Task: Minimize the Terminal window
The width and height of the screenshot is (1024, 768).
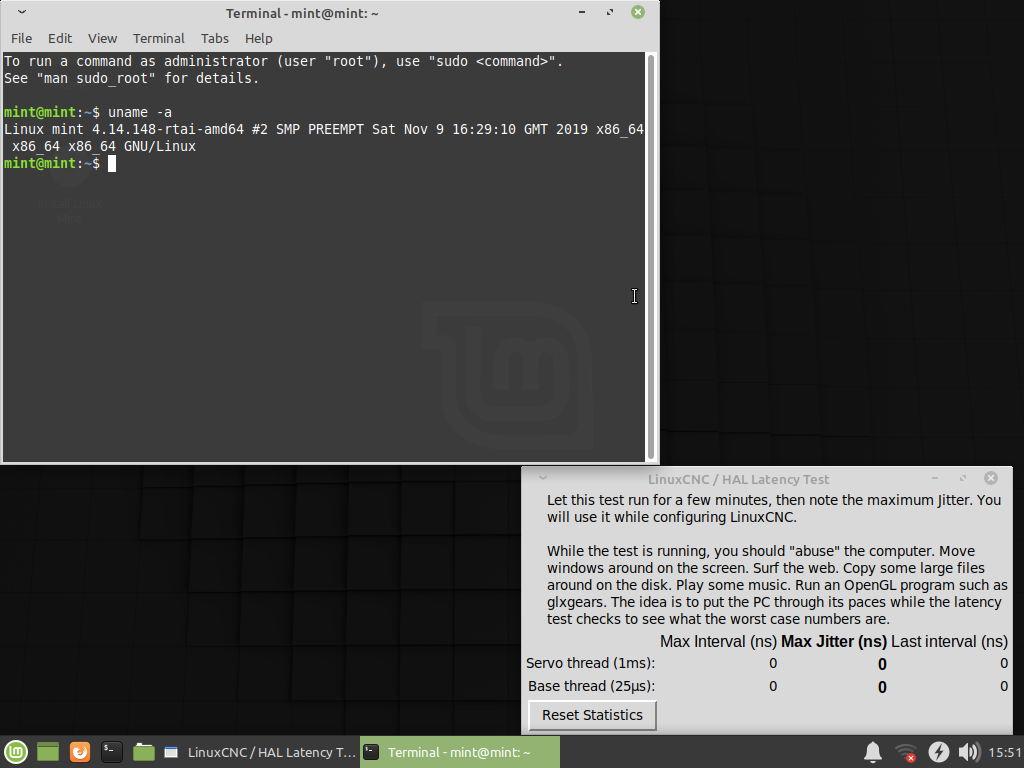Action: pos(582,12)
